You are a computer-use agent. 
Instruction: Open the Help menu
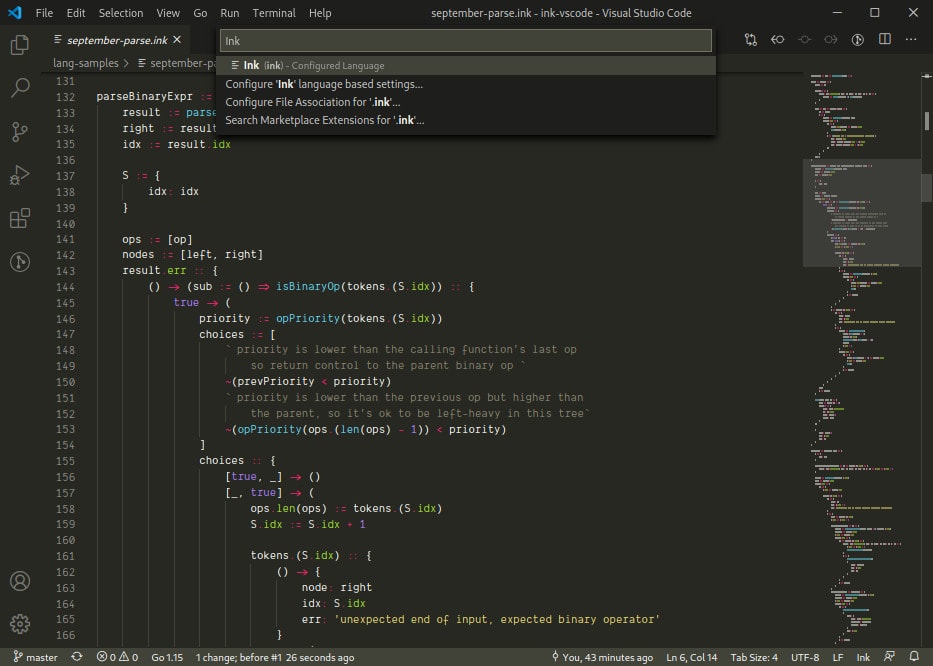click(320, 13)
